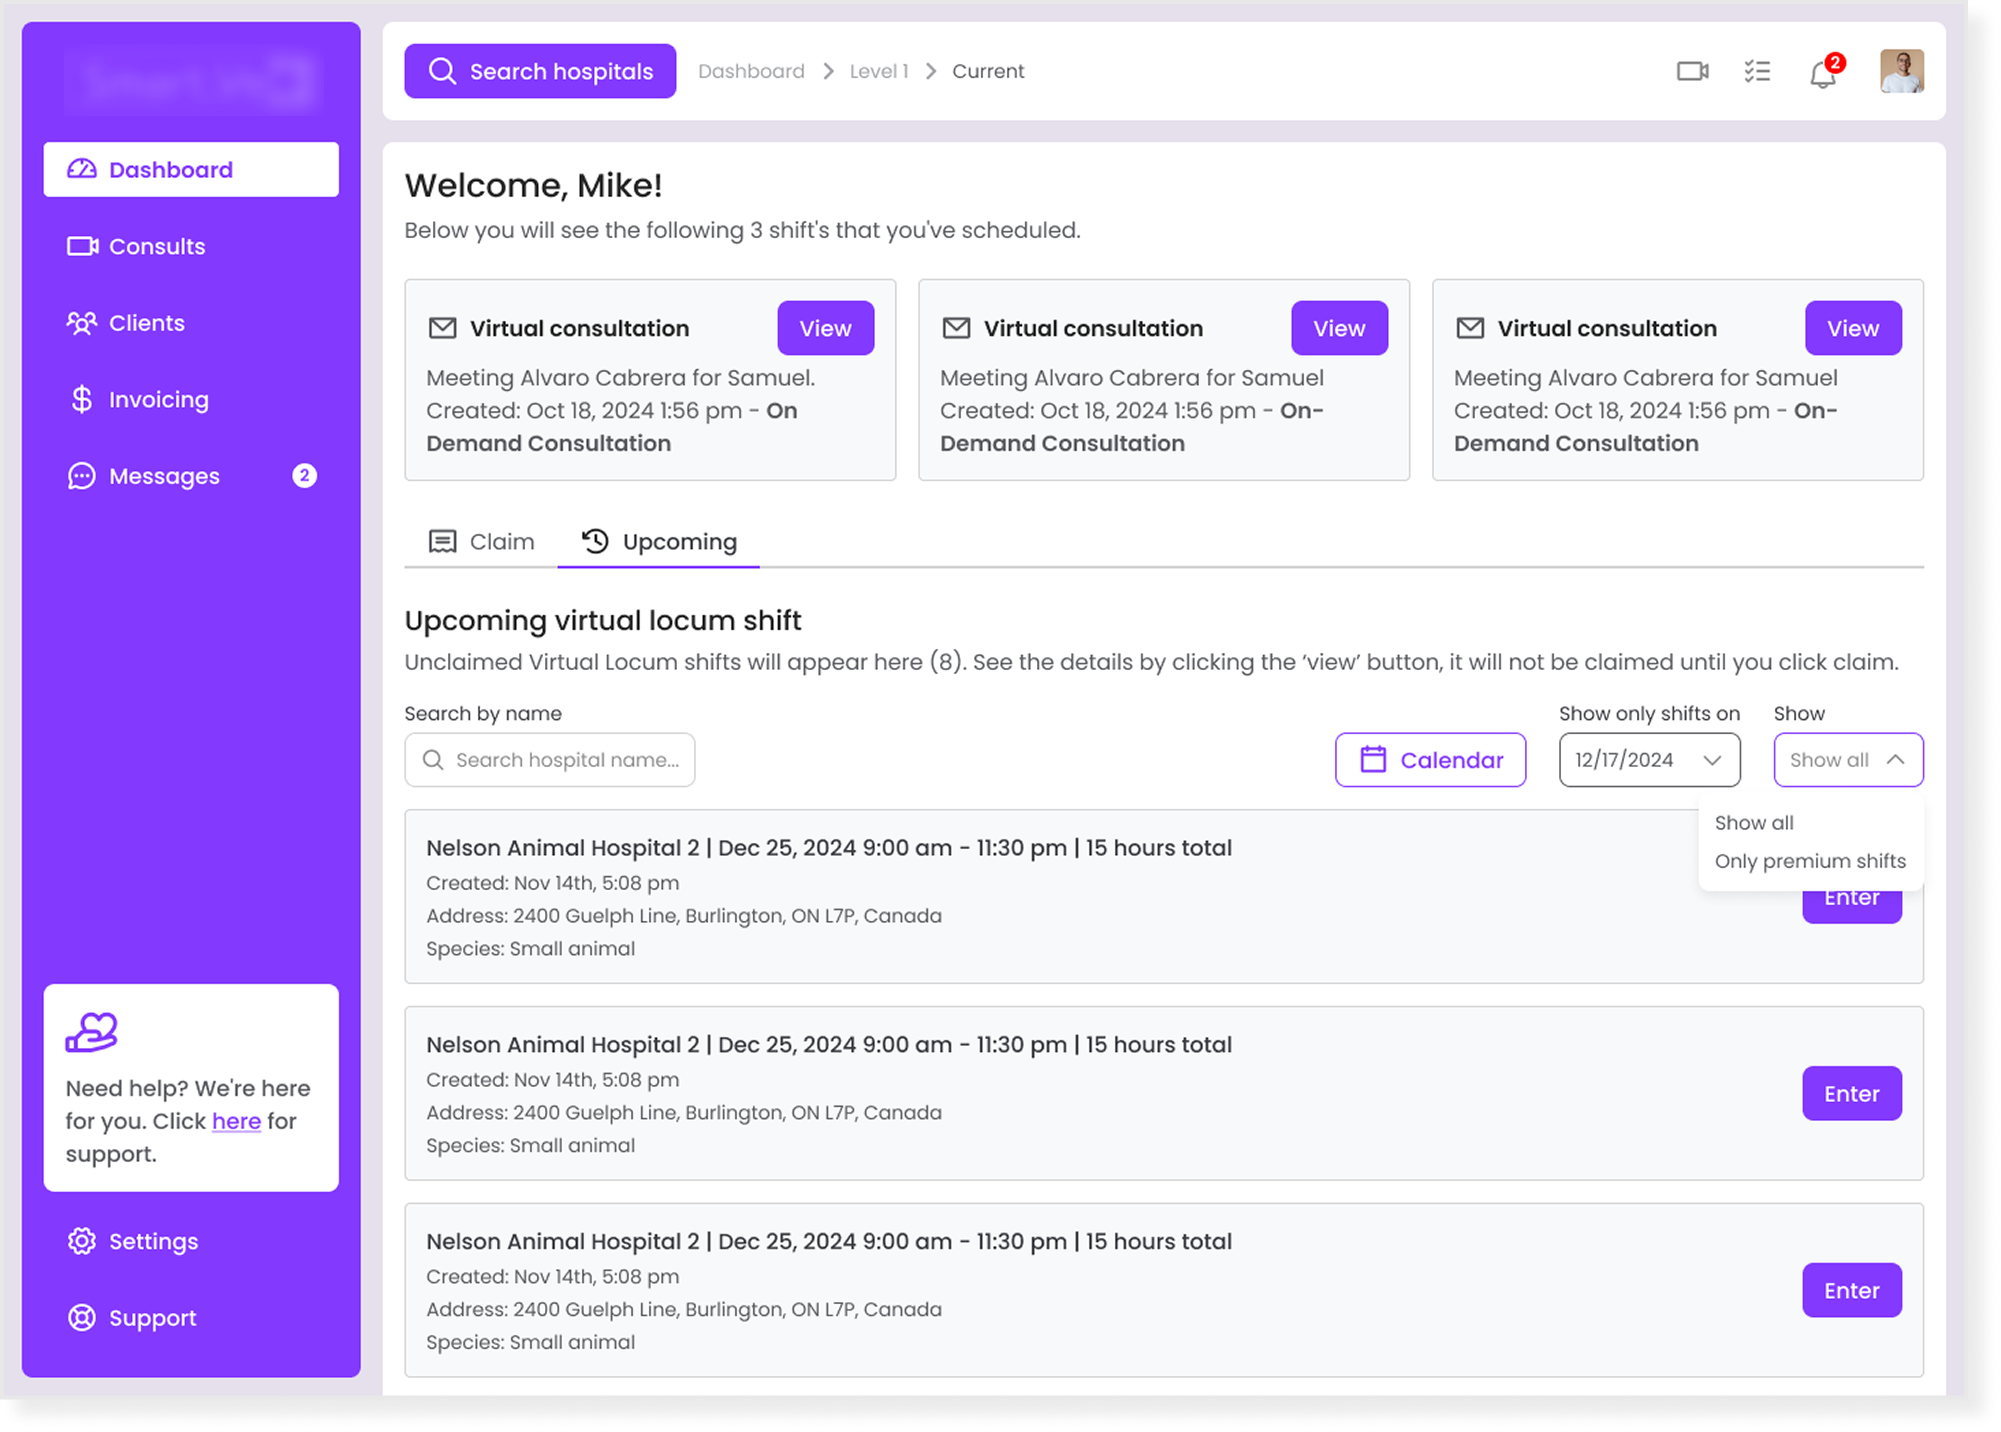Open Settings gear in the sidebar
2001x1432 pixels.
click(x=153, y=1241)
